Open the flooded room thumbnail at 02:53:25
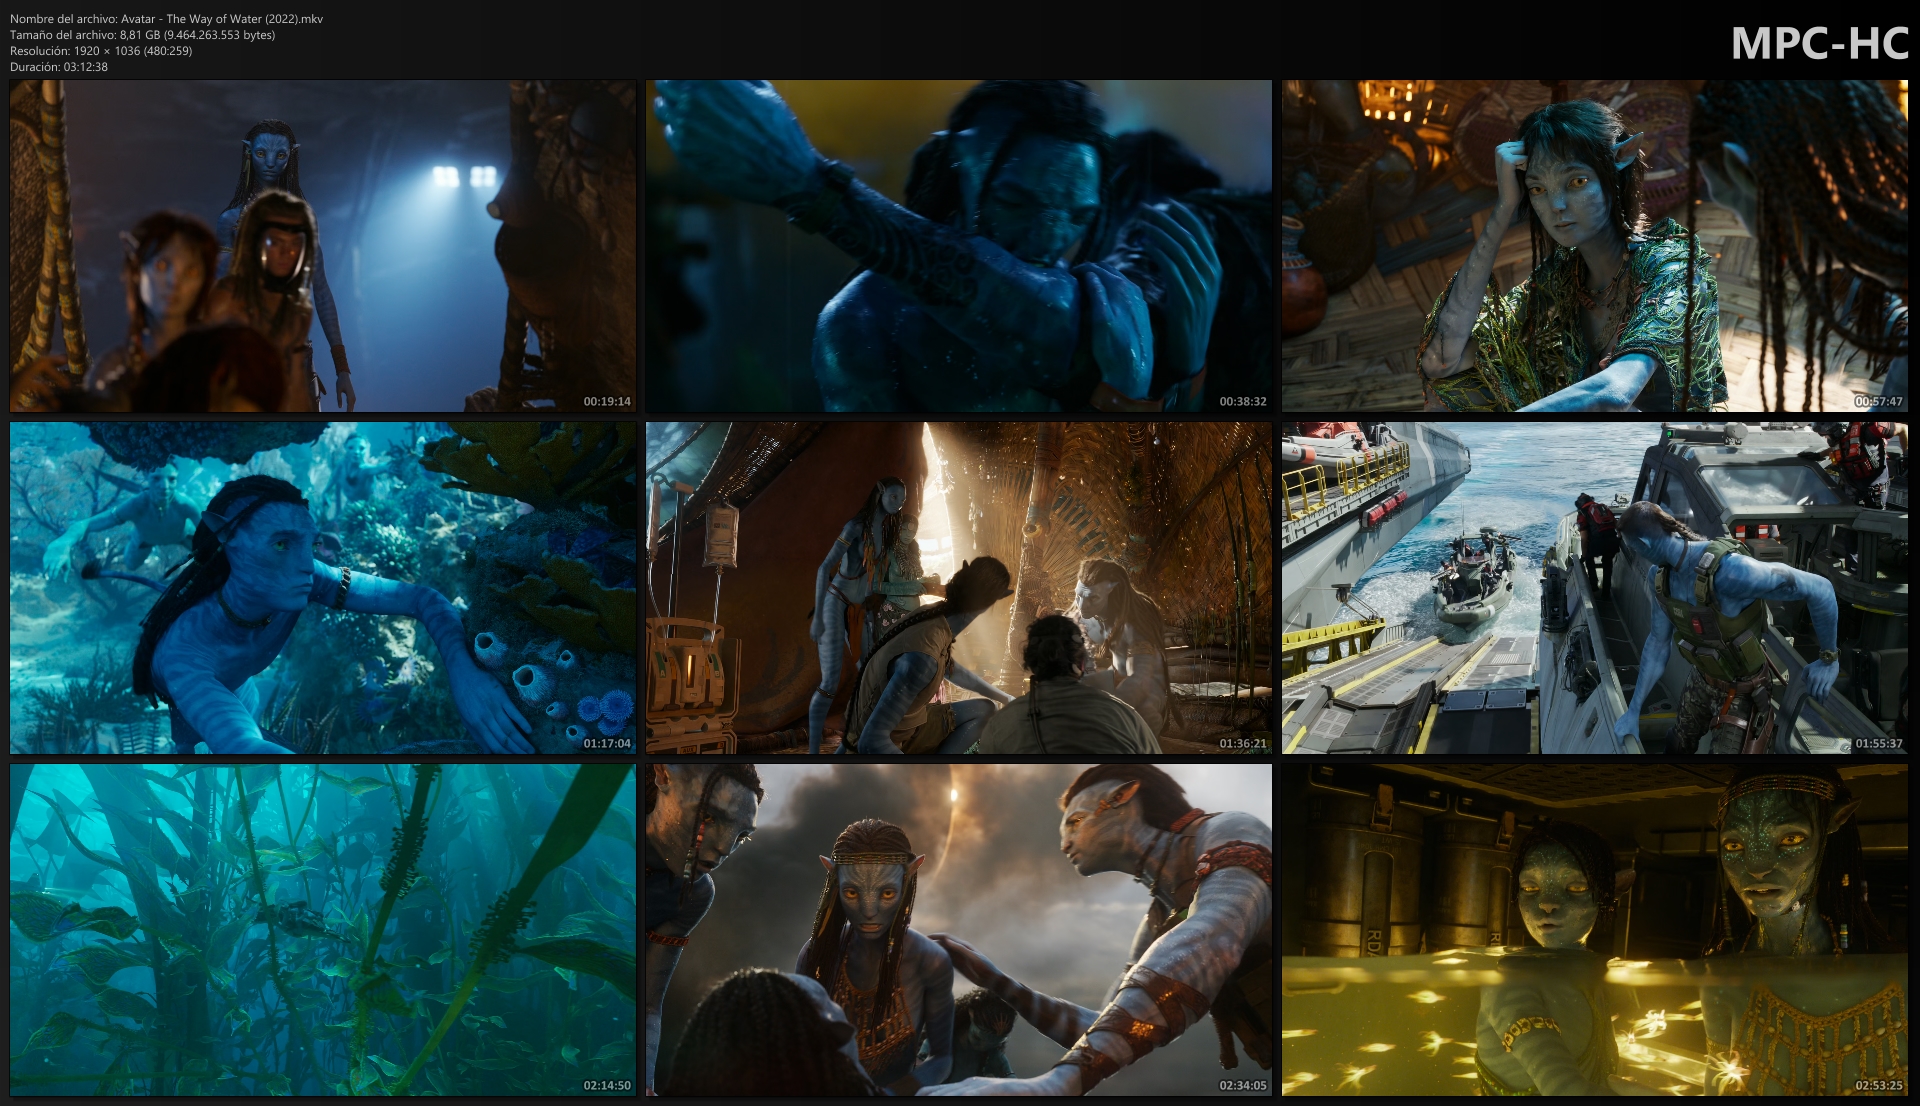This screenshot has width=1920, height=1106. [x=1594, y=929]
